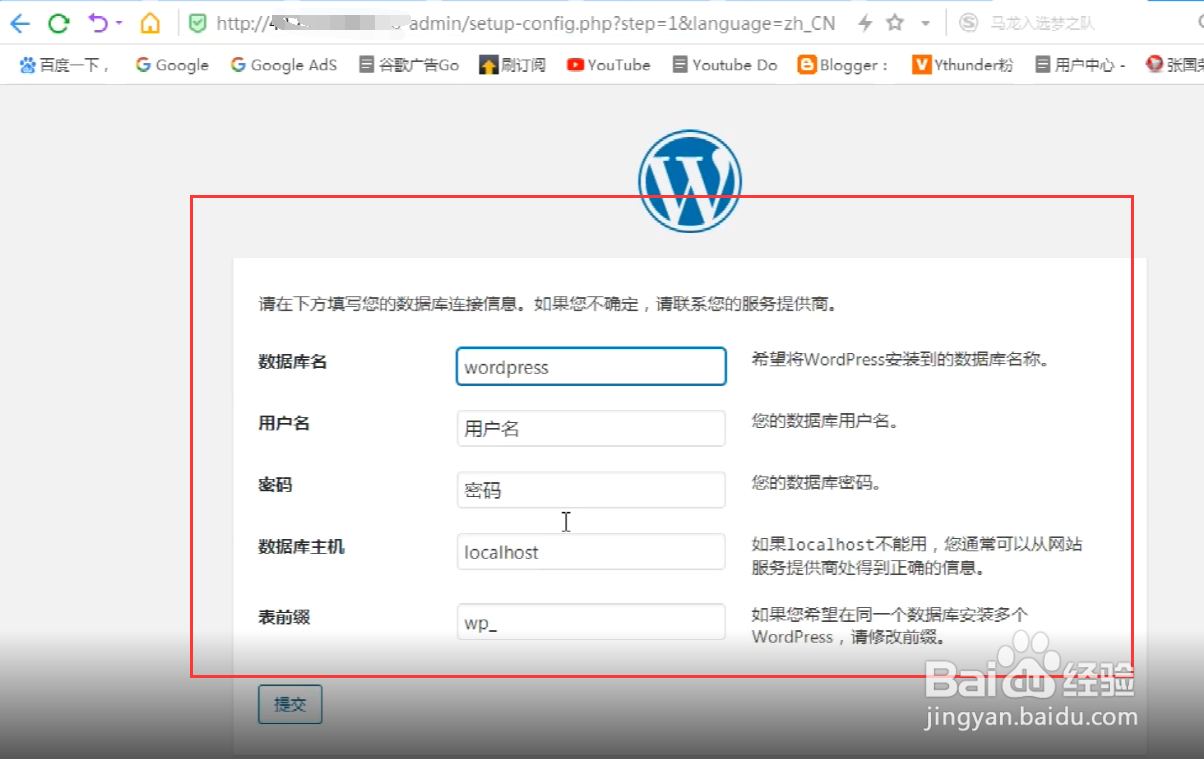
Task: Click the 数据库名 input field
Action: [591, 367]
